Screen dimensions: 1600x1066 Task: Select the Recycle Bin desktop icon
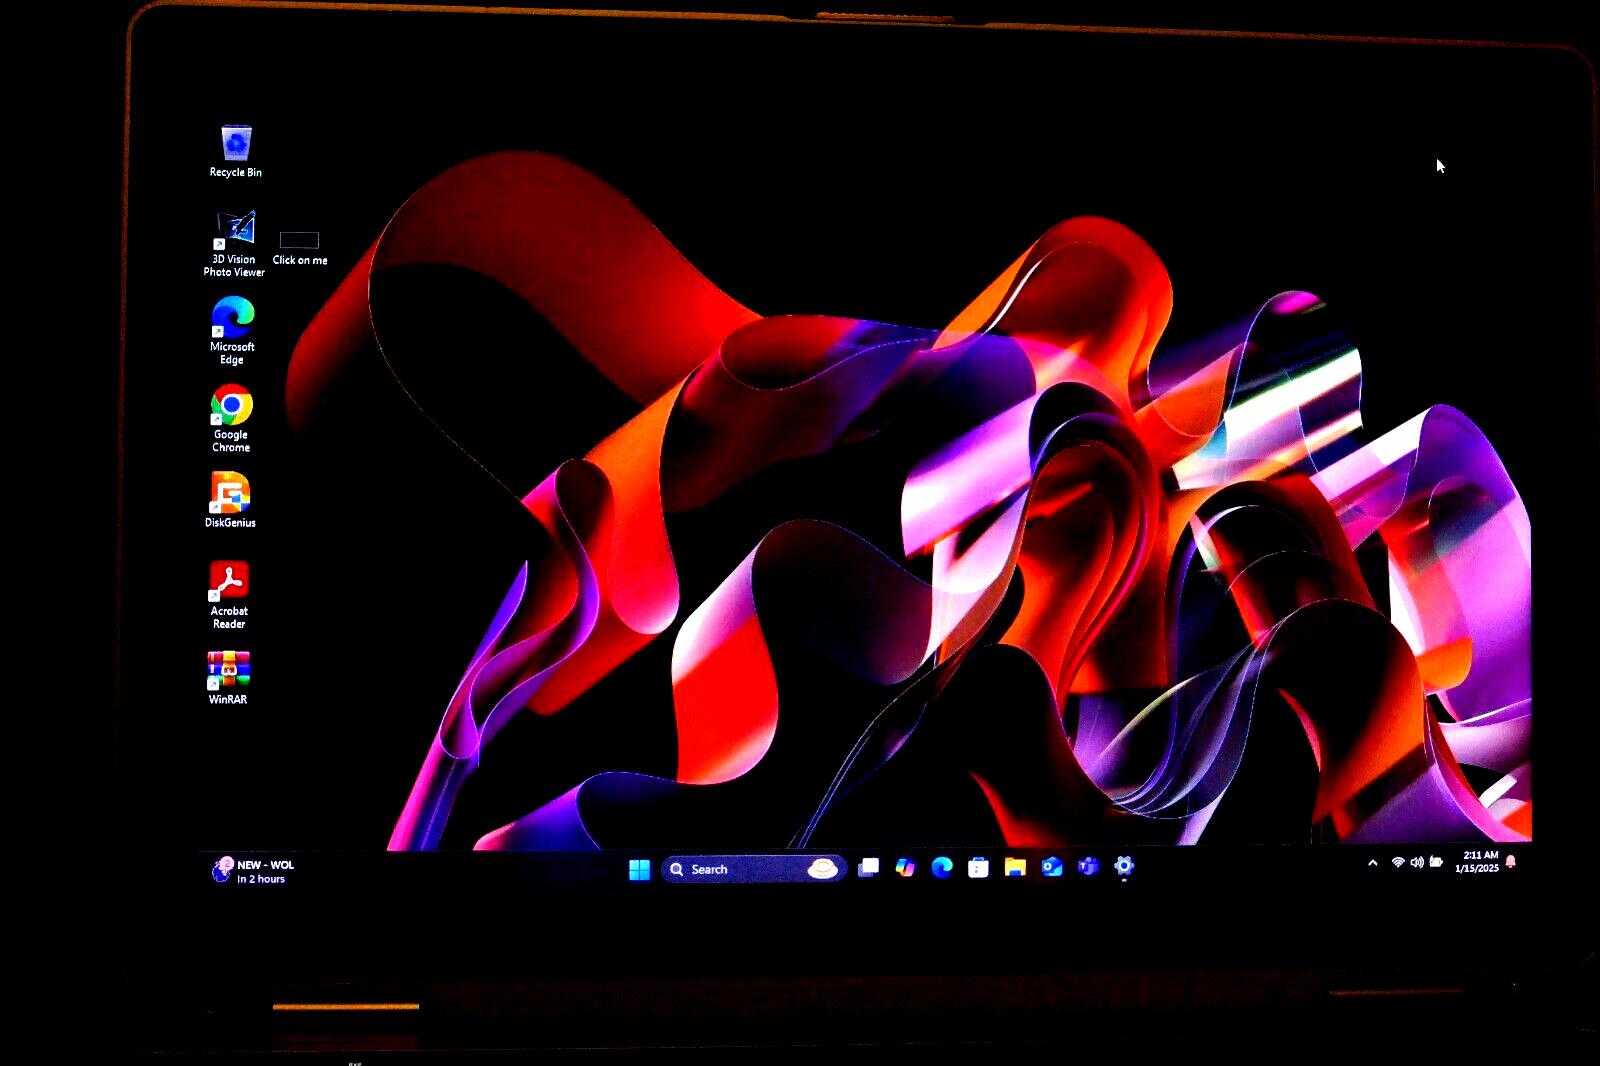236,151
